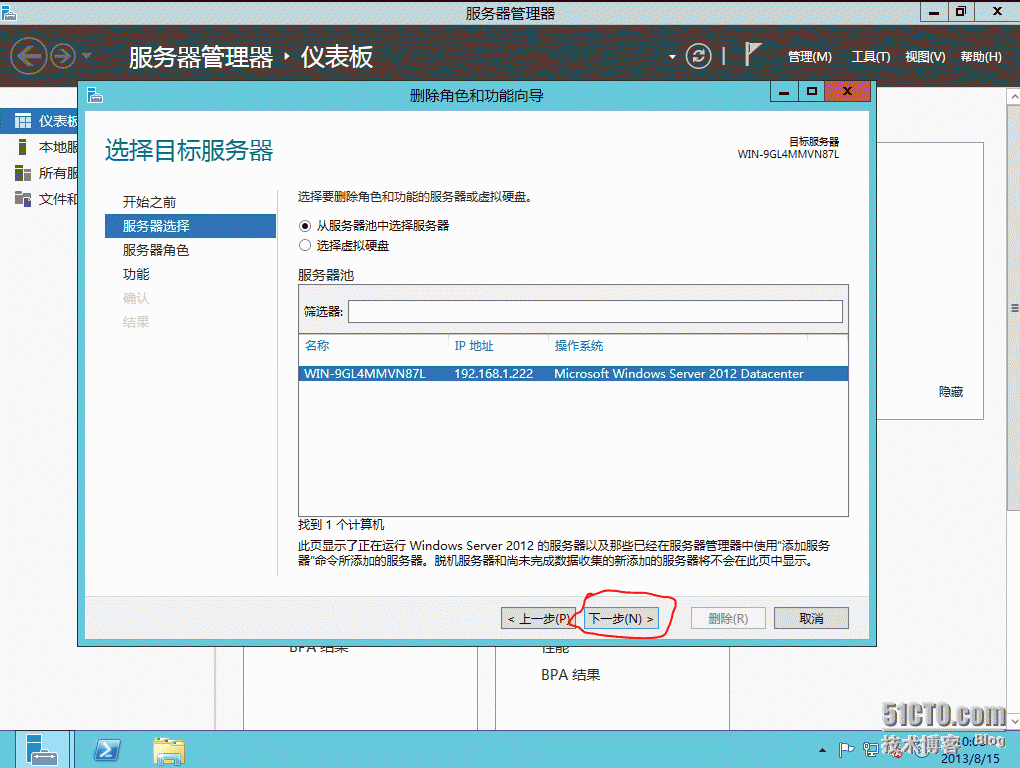Click the Back navigation arrow in Server Manager
Screen dimensions: 1020x768
tap(29, 57)
